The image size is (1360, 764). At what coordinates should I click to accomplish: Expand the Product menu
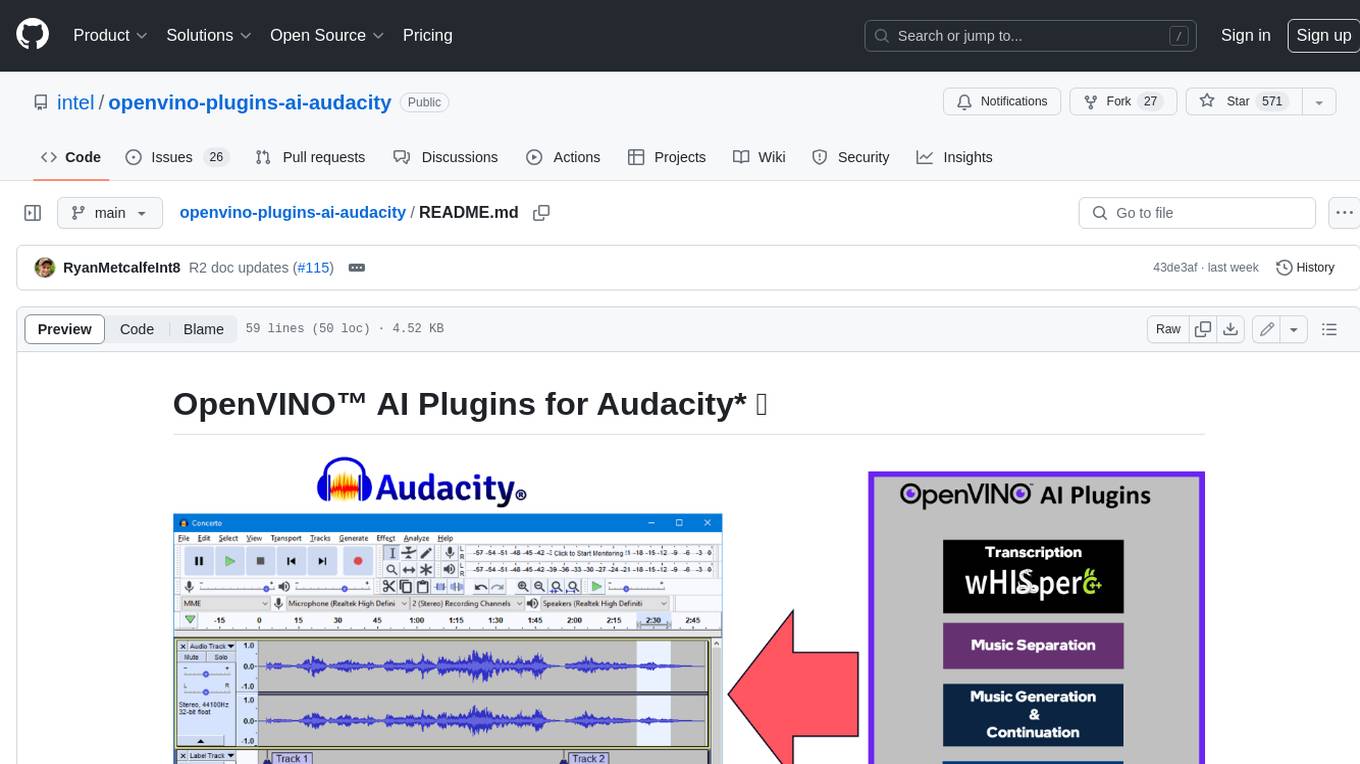coord(110,35)
